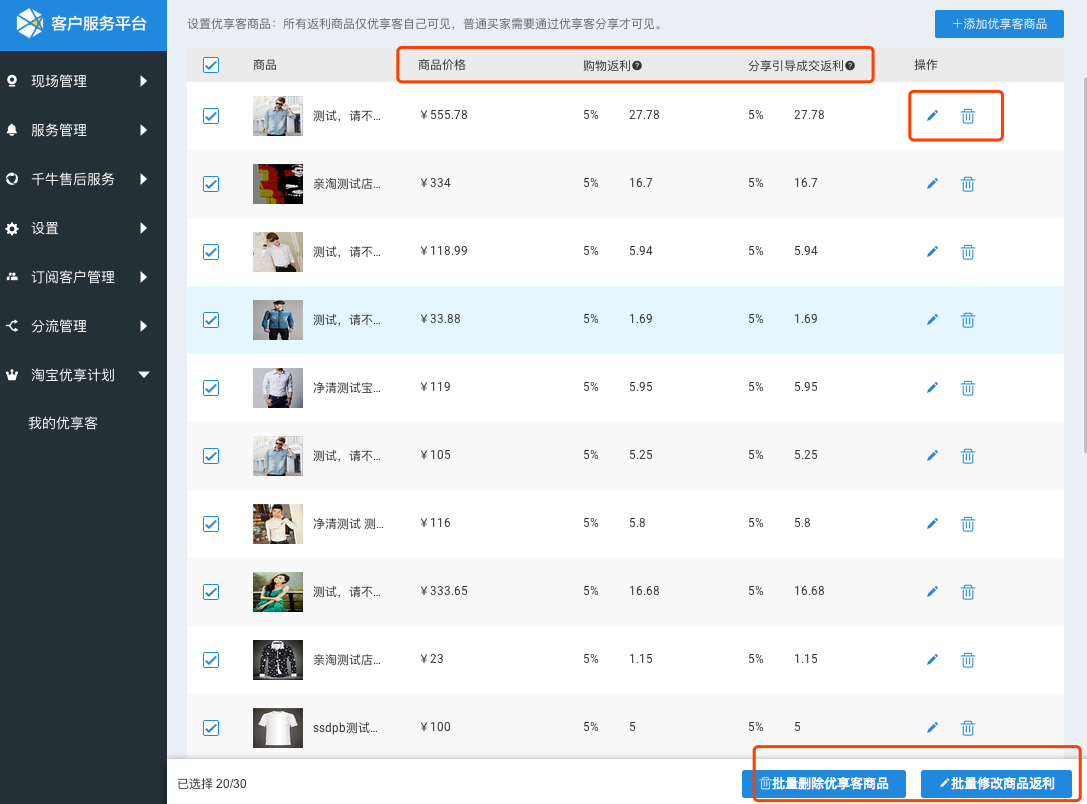1087x804 pixels.
Task: Delete the ¥334 product via trash icon
Action: (x=968, y=184)
